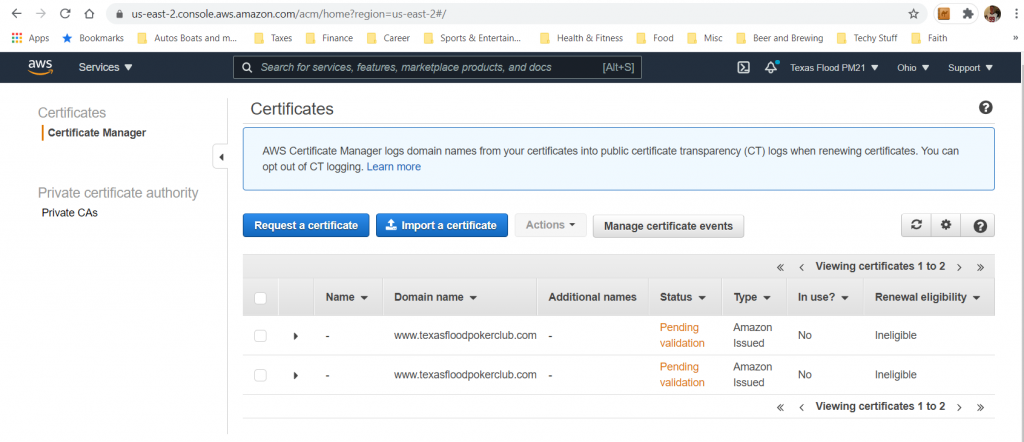Bookmark this page with the star icon

[913, 14]
